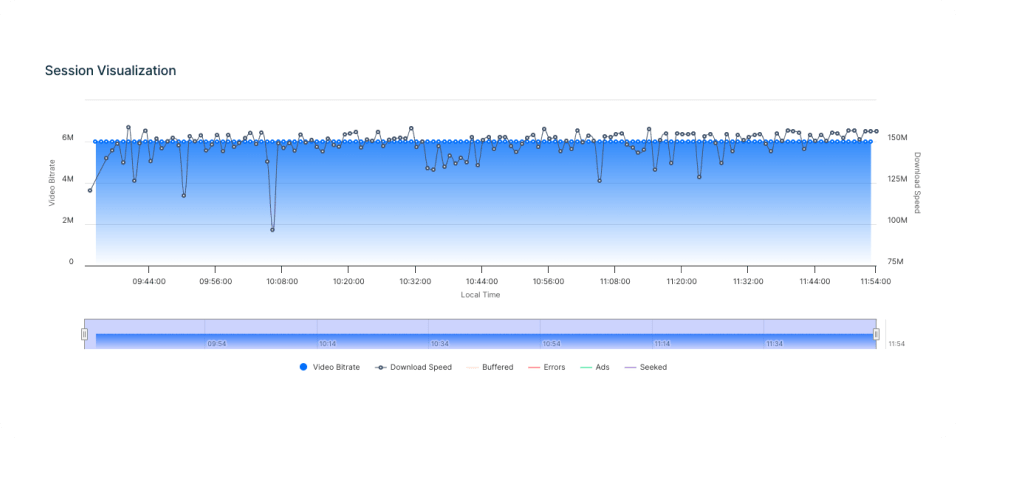Click the 10:44:00 x-axis label
This screenshot has width=1024, height=504.
[x=482, y=281]
